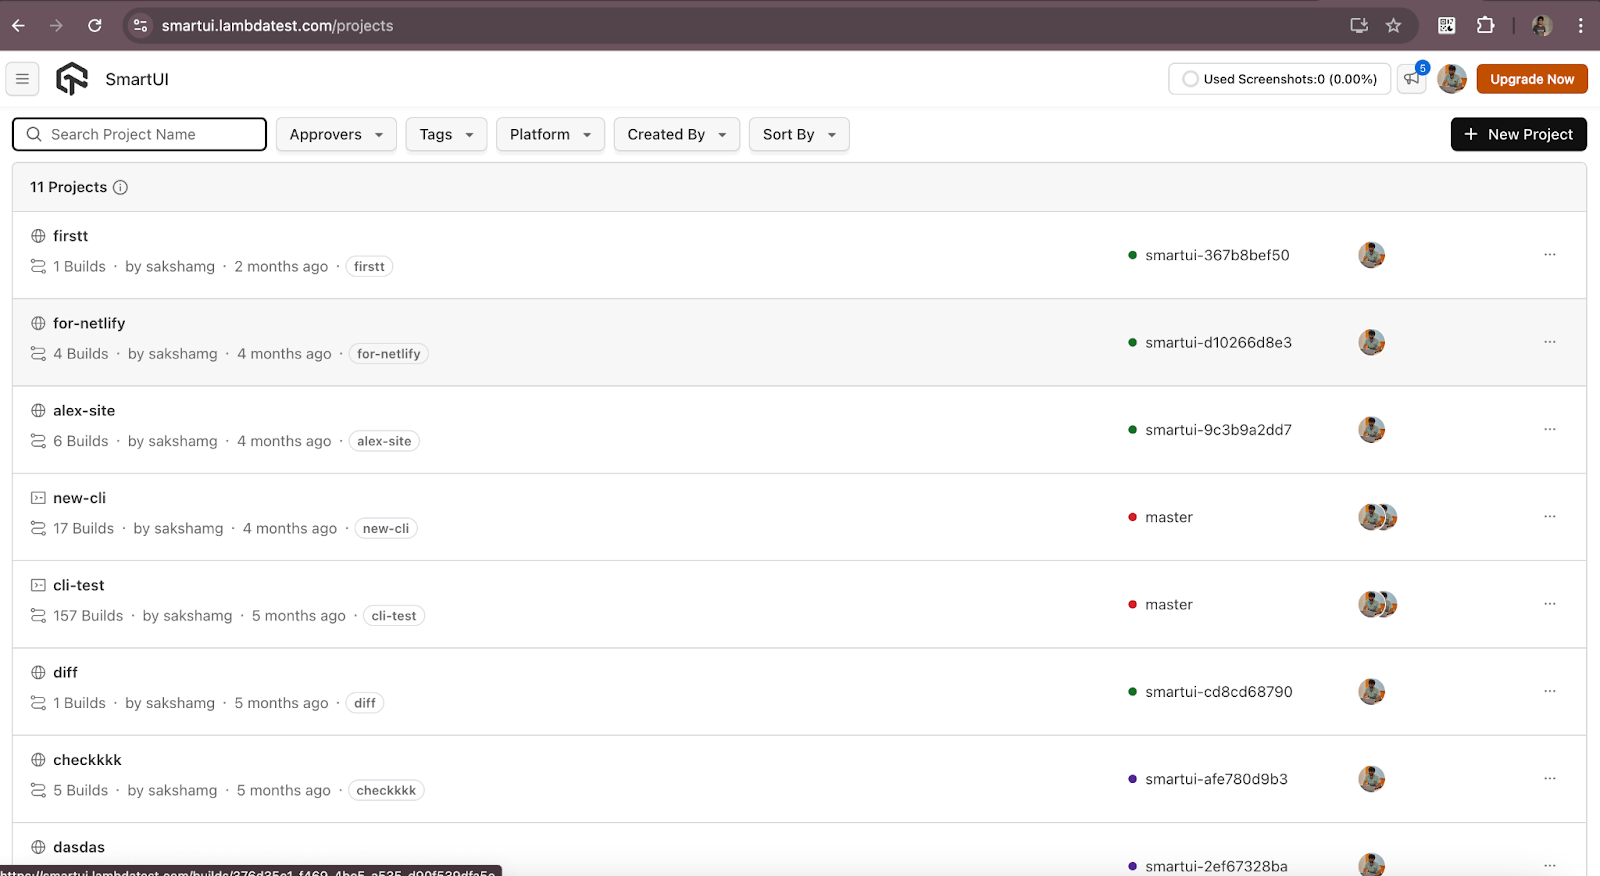1600x876 pixels.
Task: Click '157 Builds' in cli-test row
Action: 88,616
